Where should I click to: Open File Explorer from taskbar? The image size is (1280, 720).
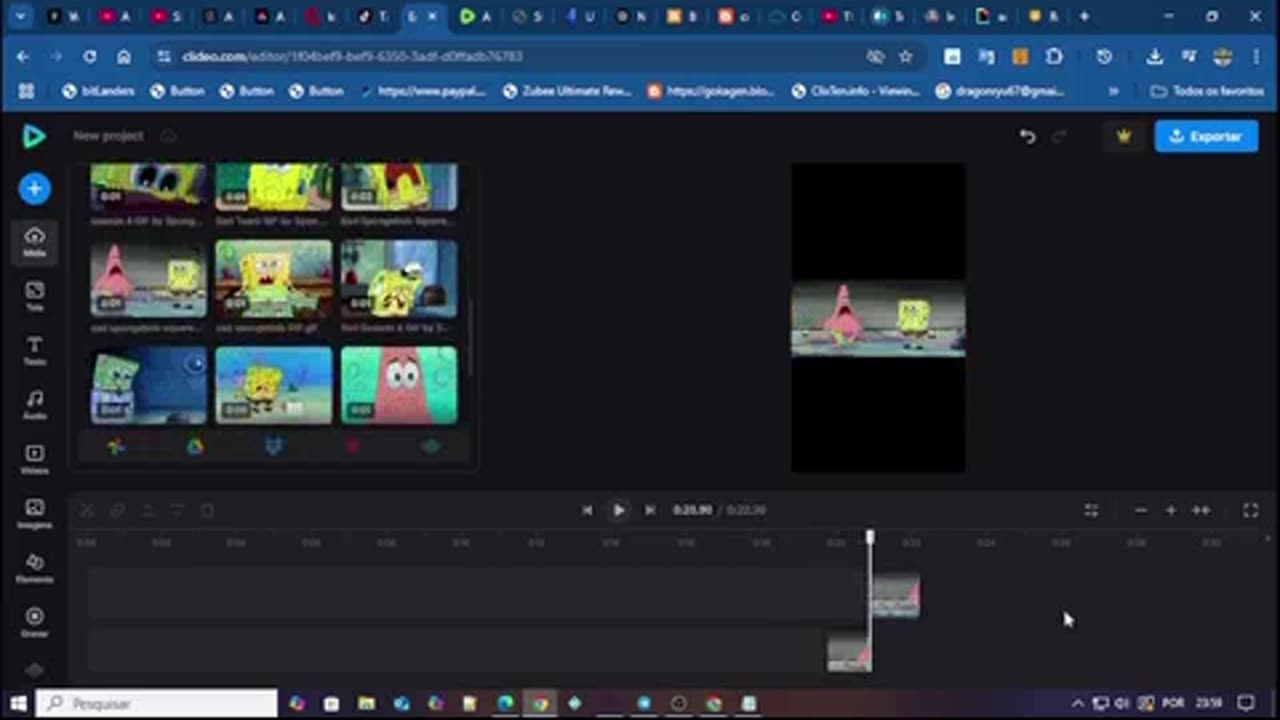click(366, 703)
